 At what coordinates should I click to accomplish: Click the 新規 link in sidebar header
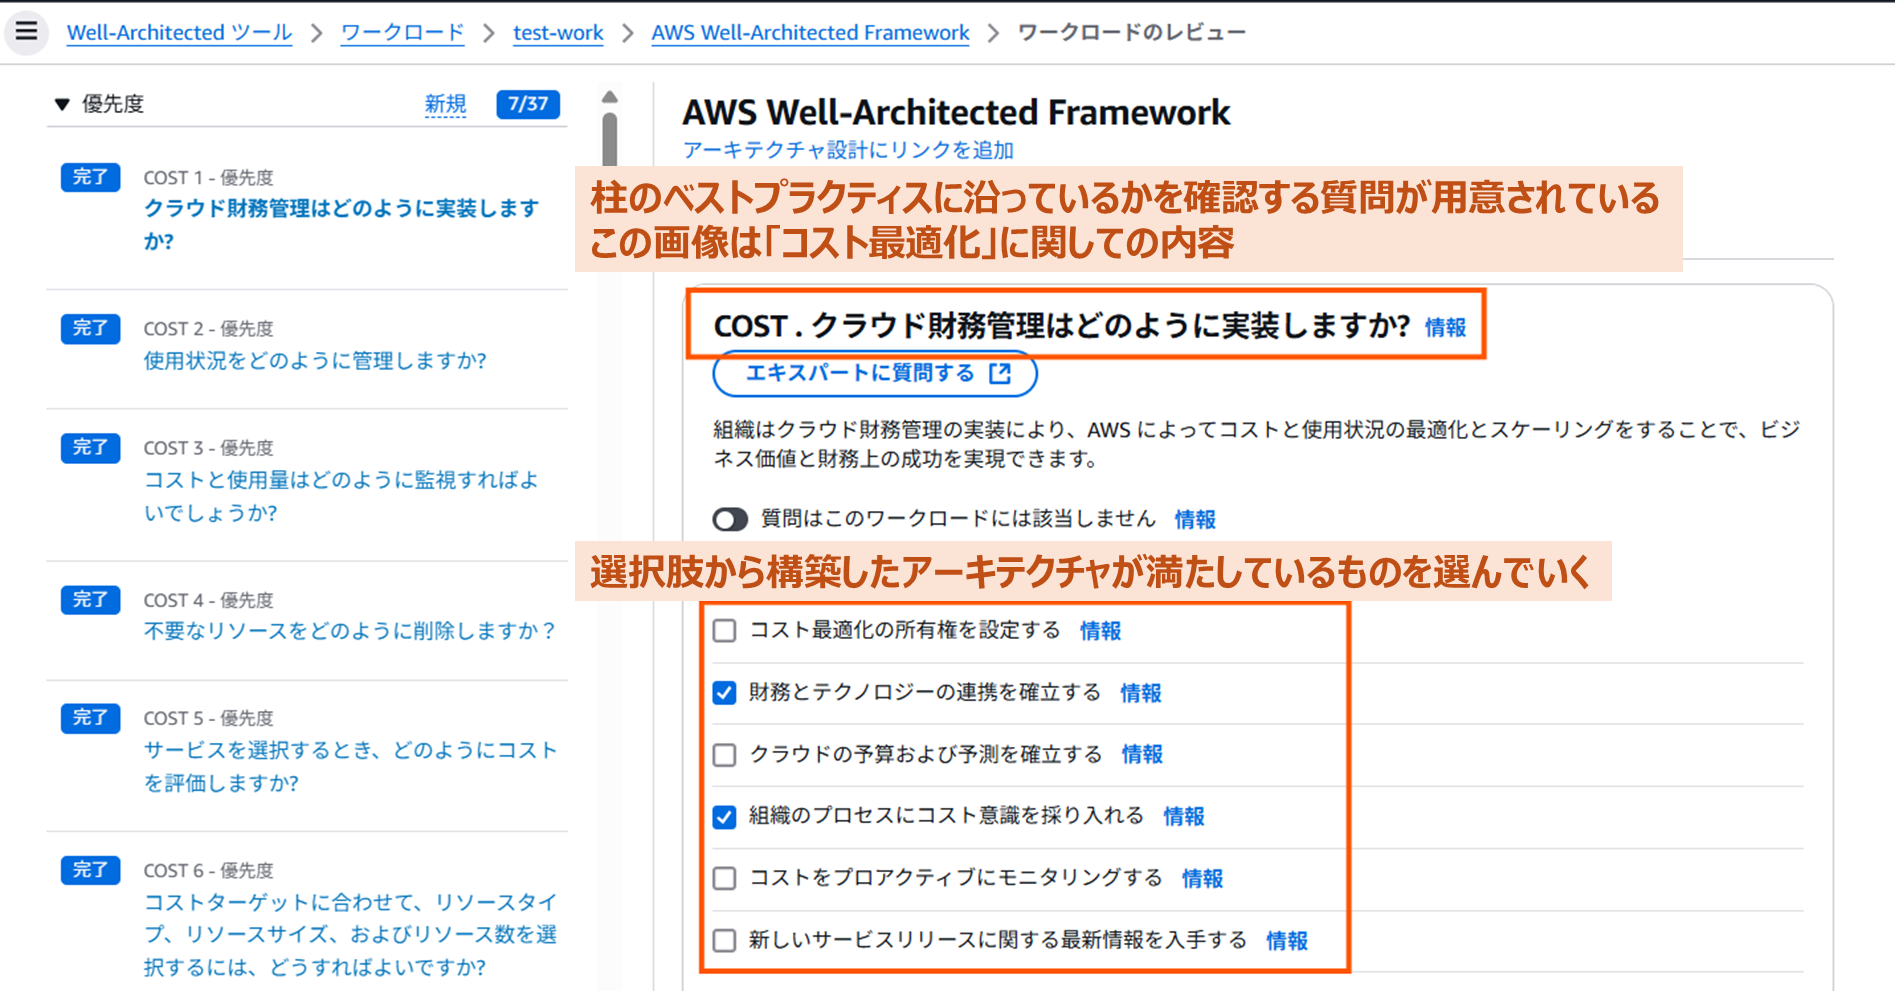(445, 104)
